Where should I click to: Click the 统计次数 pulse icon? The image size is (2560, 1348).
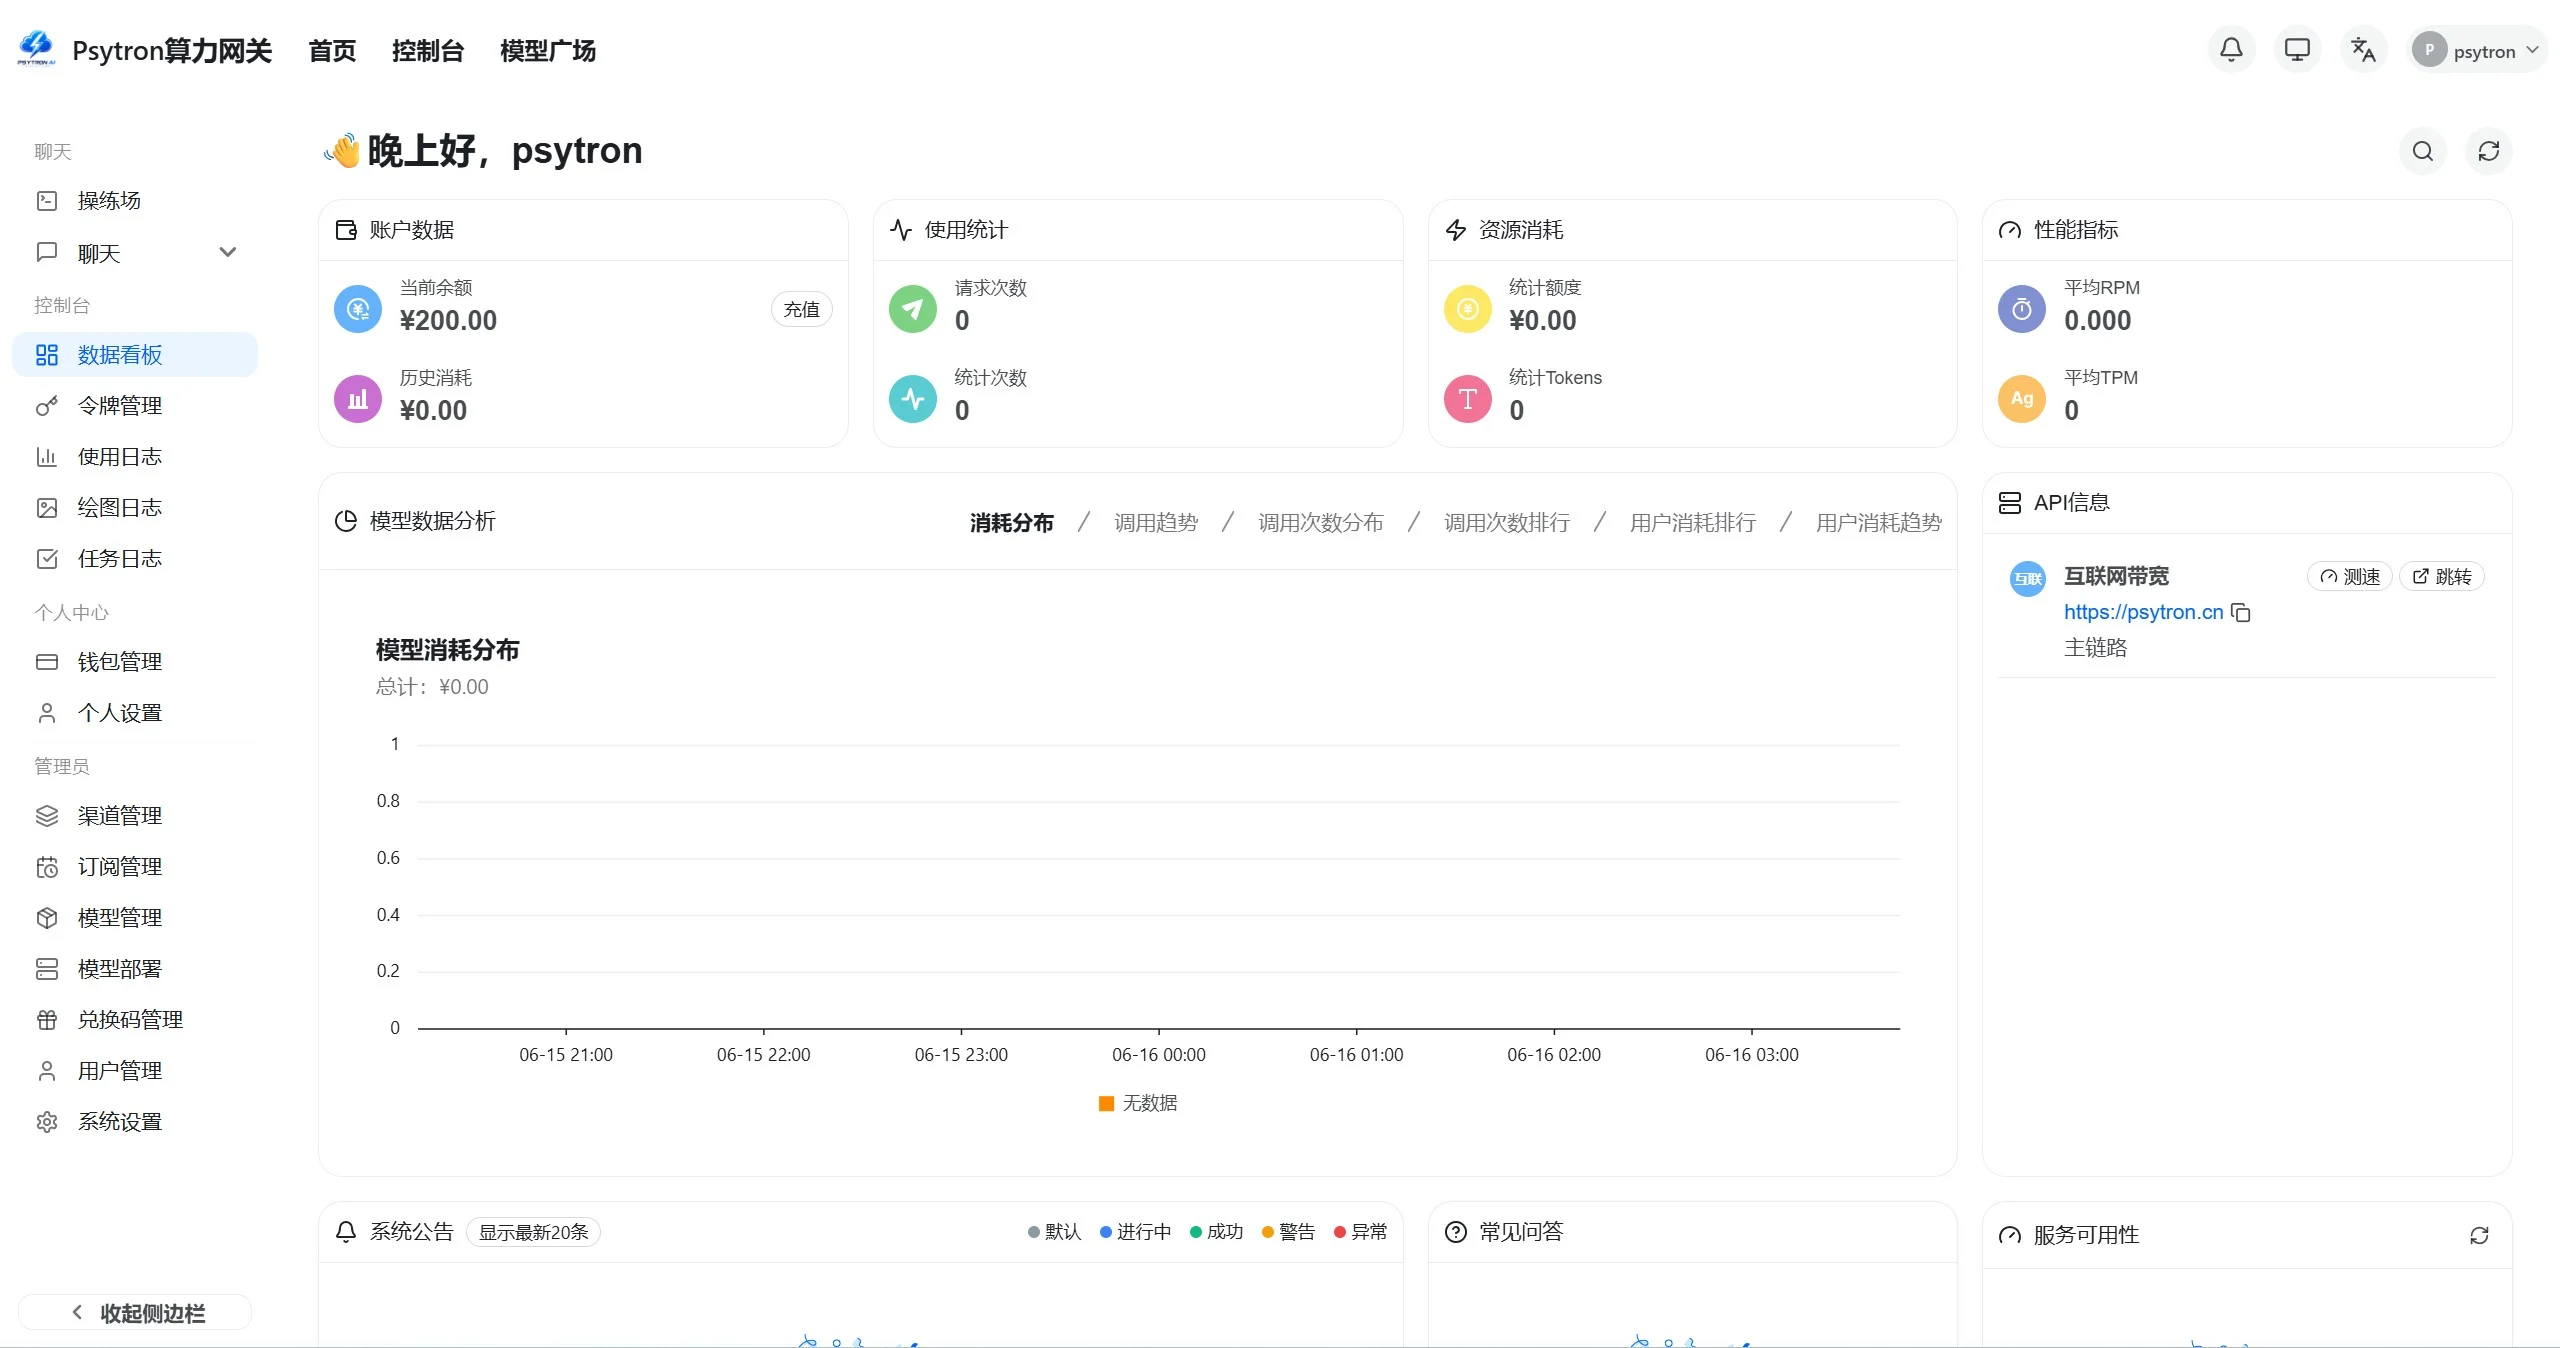pyautogui.click(x=913, y=399)
